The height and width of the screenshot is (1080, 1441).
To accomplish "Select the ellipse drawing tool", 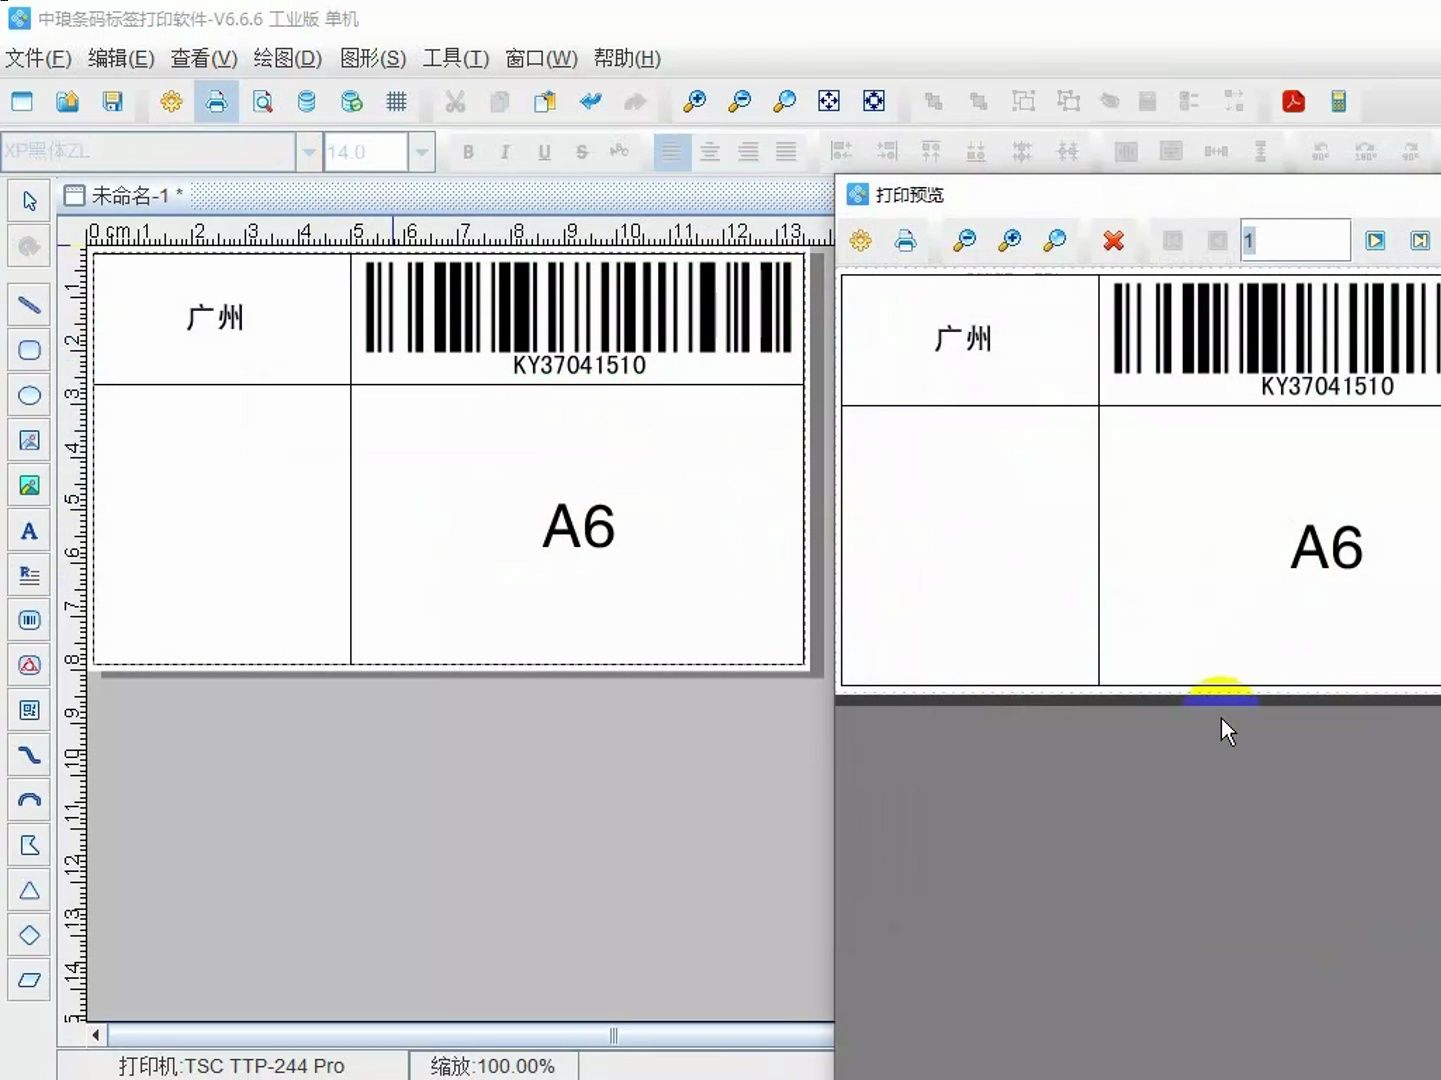I will click(29, 395).
